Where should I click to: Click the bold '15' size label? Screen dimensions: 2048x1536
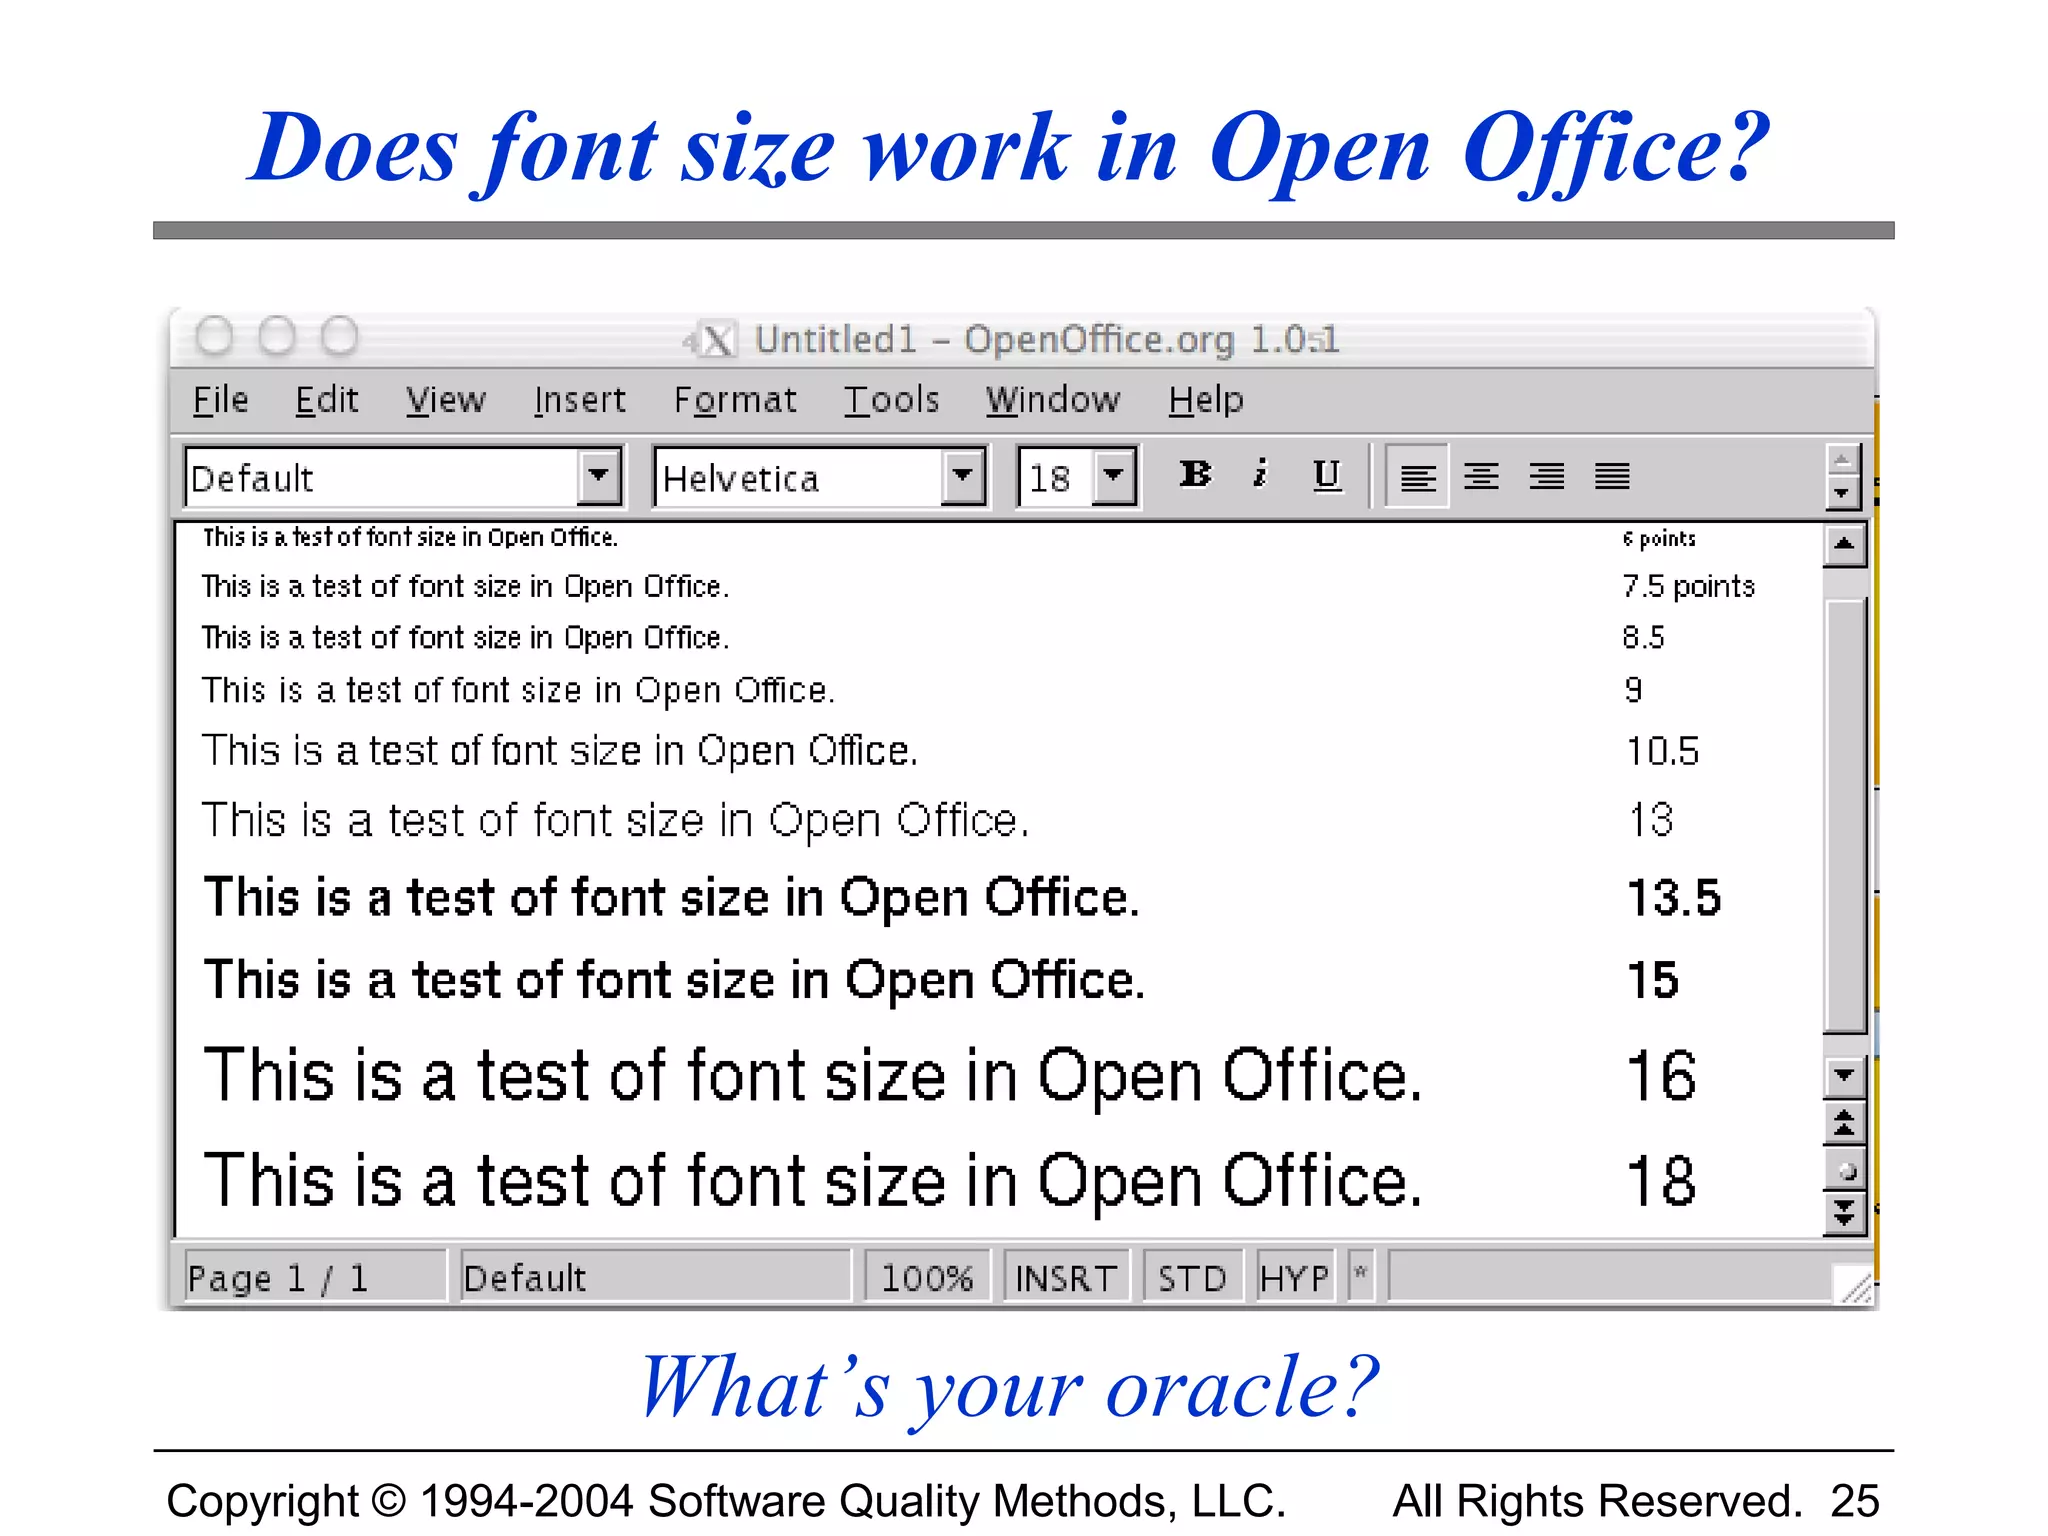(1653, 980)
